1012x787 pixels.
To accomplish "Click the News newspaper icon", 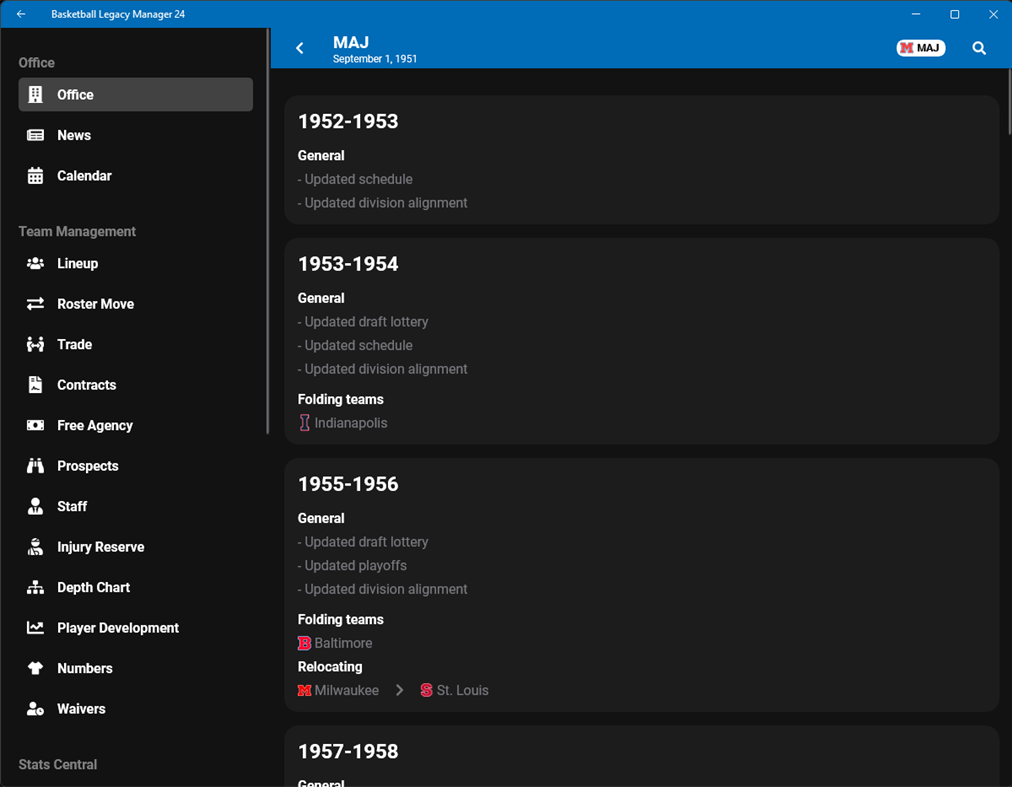I will tap(35, 135).
